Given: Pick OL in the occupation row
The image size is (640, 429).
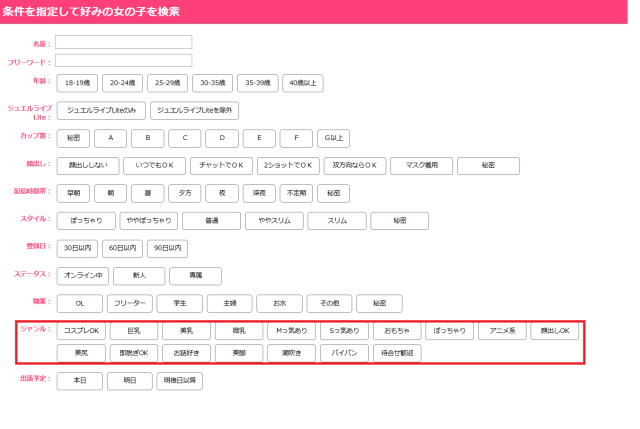Looking at the screenshot, I should pos(79,303).
